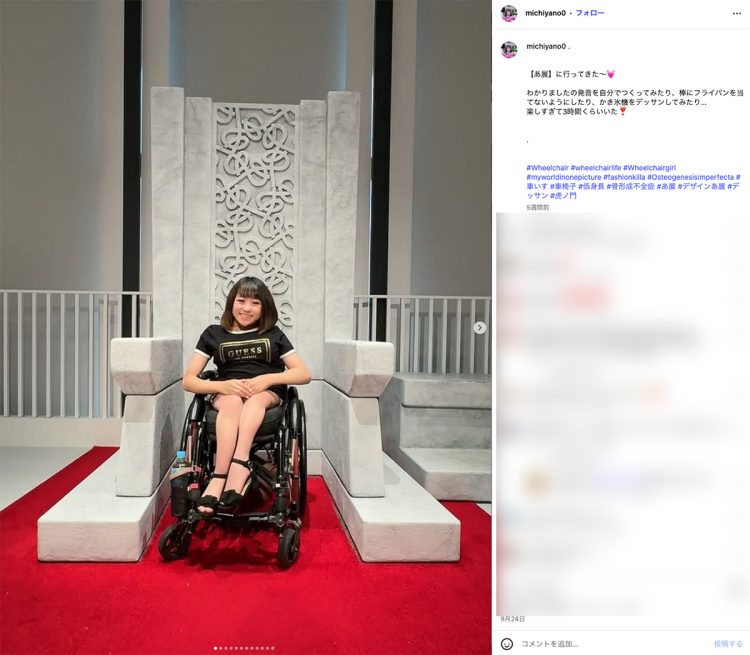Open the #wheelchairlife hashtag
Viewport: 750px width, 655px height.
[x=596, y=168]
